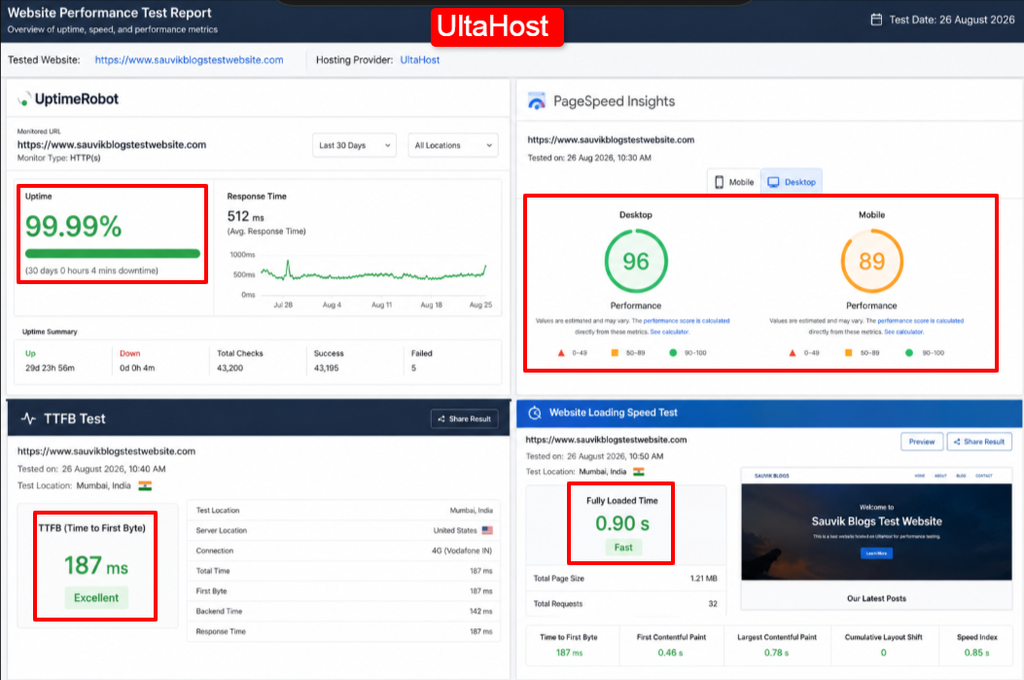This screenshot has height=680, width=1024.
Task: Click the Preview button
Action: 921,442
